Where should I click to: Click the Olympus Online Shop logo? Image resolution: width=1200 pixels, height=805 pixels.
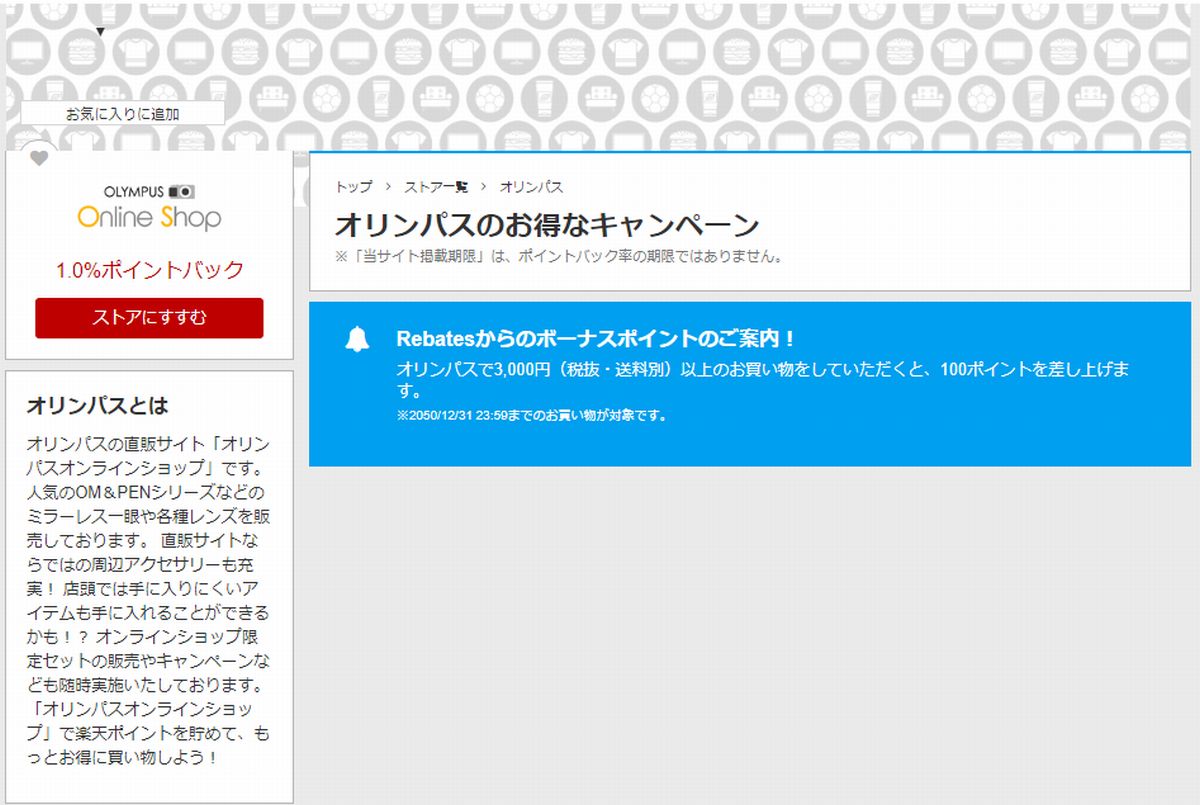[x=149, y=208]
